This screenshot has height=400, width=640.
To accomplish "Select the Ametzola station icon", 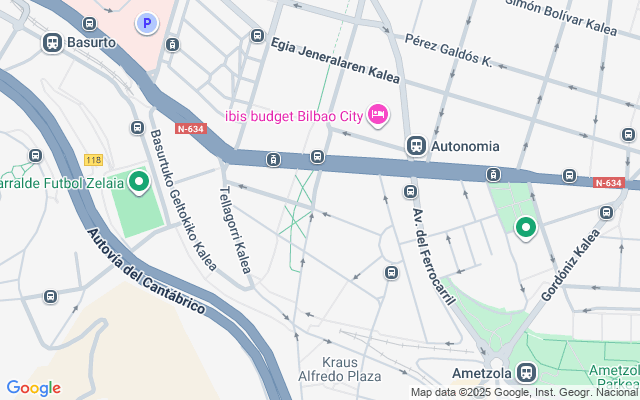I will tap(526, 373).
